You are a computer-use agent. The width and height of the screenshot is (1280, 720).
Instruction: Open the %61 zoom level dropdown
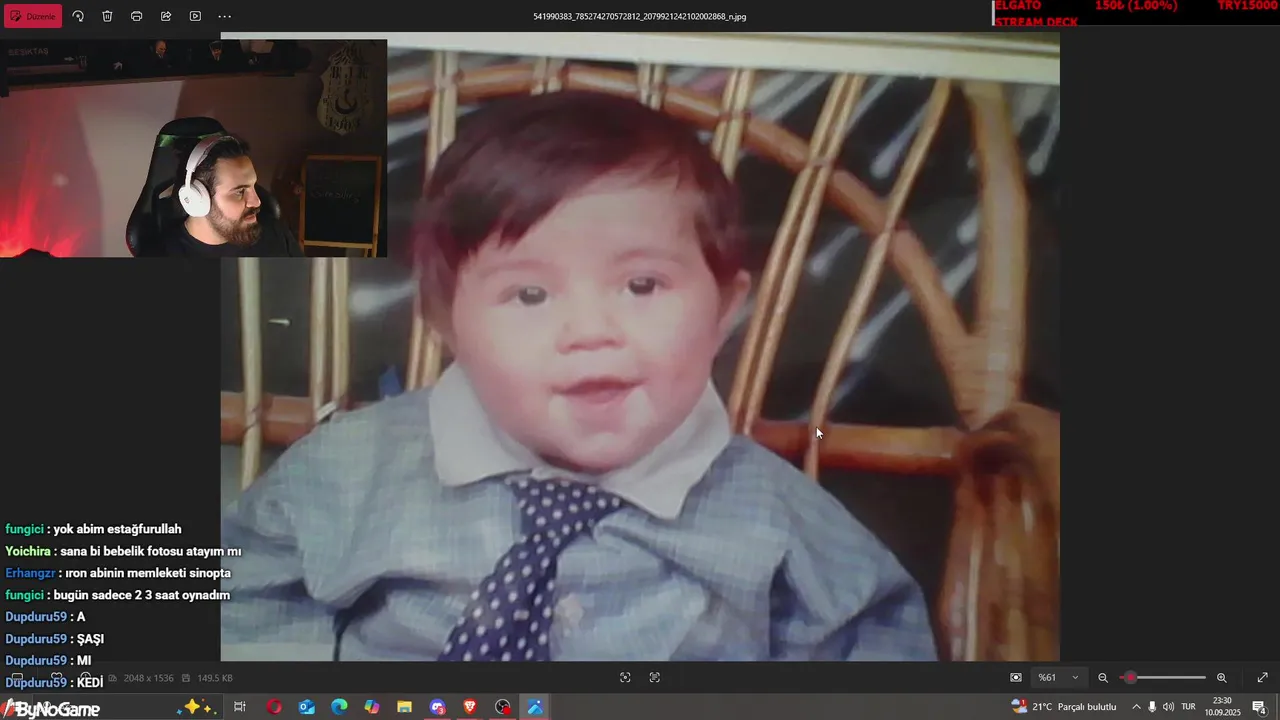coord(1059,677)
